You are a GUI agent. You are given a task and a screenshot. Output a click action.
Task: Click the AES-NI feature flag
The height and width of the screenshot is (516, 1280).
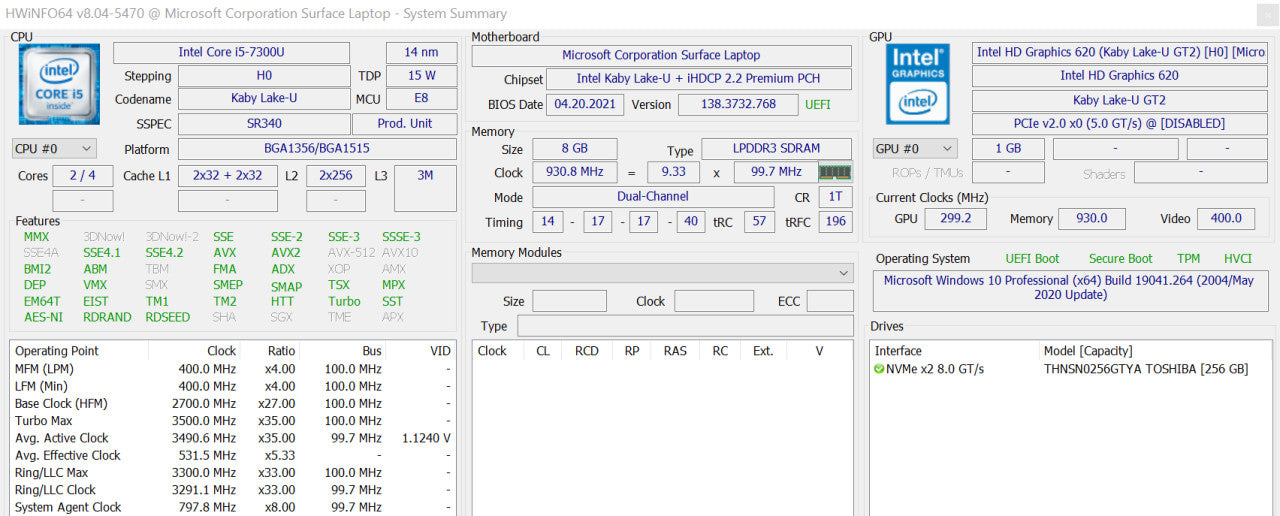click(43, 317)
